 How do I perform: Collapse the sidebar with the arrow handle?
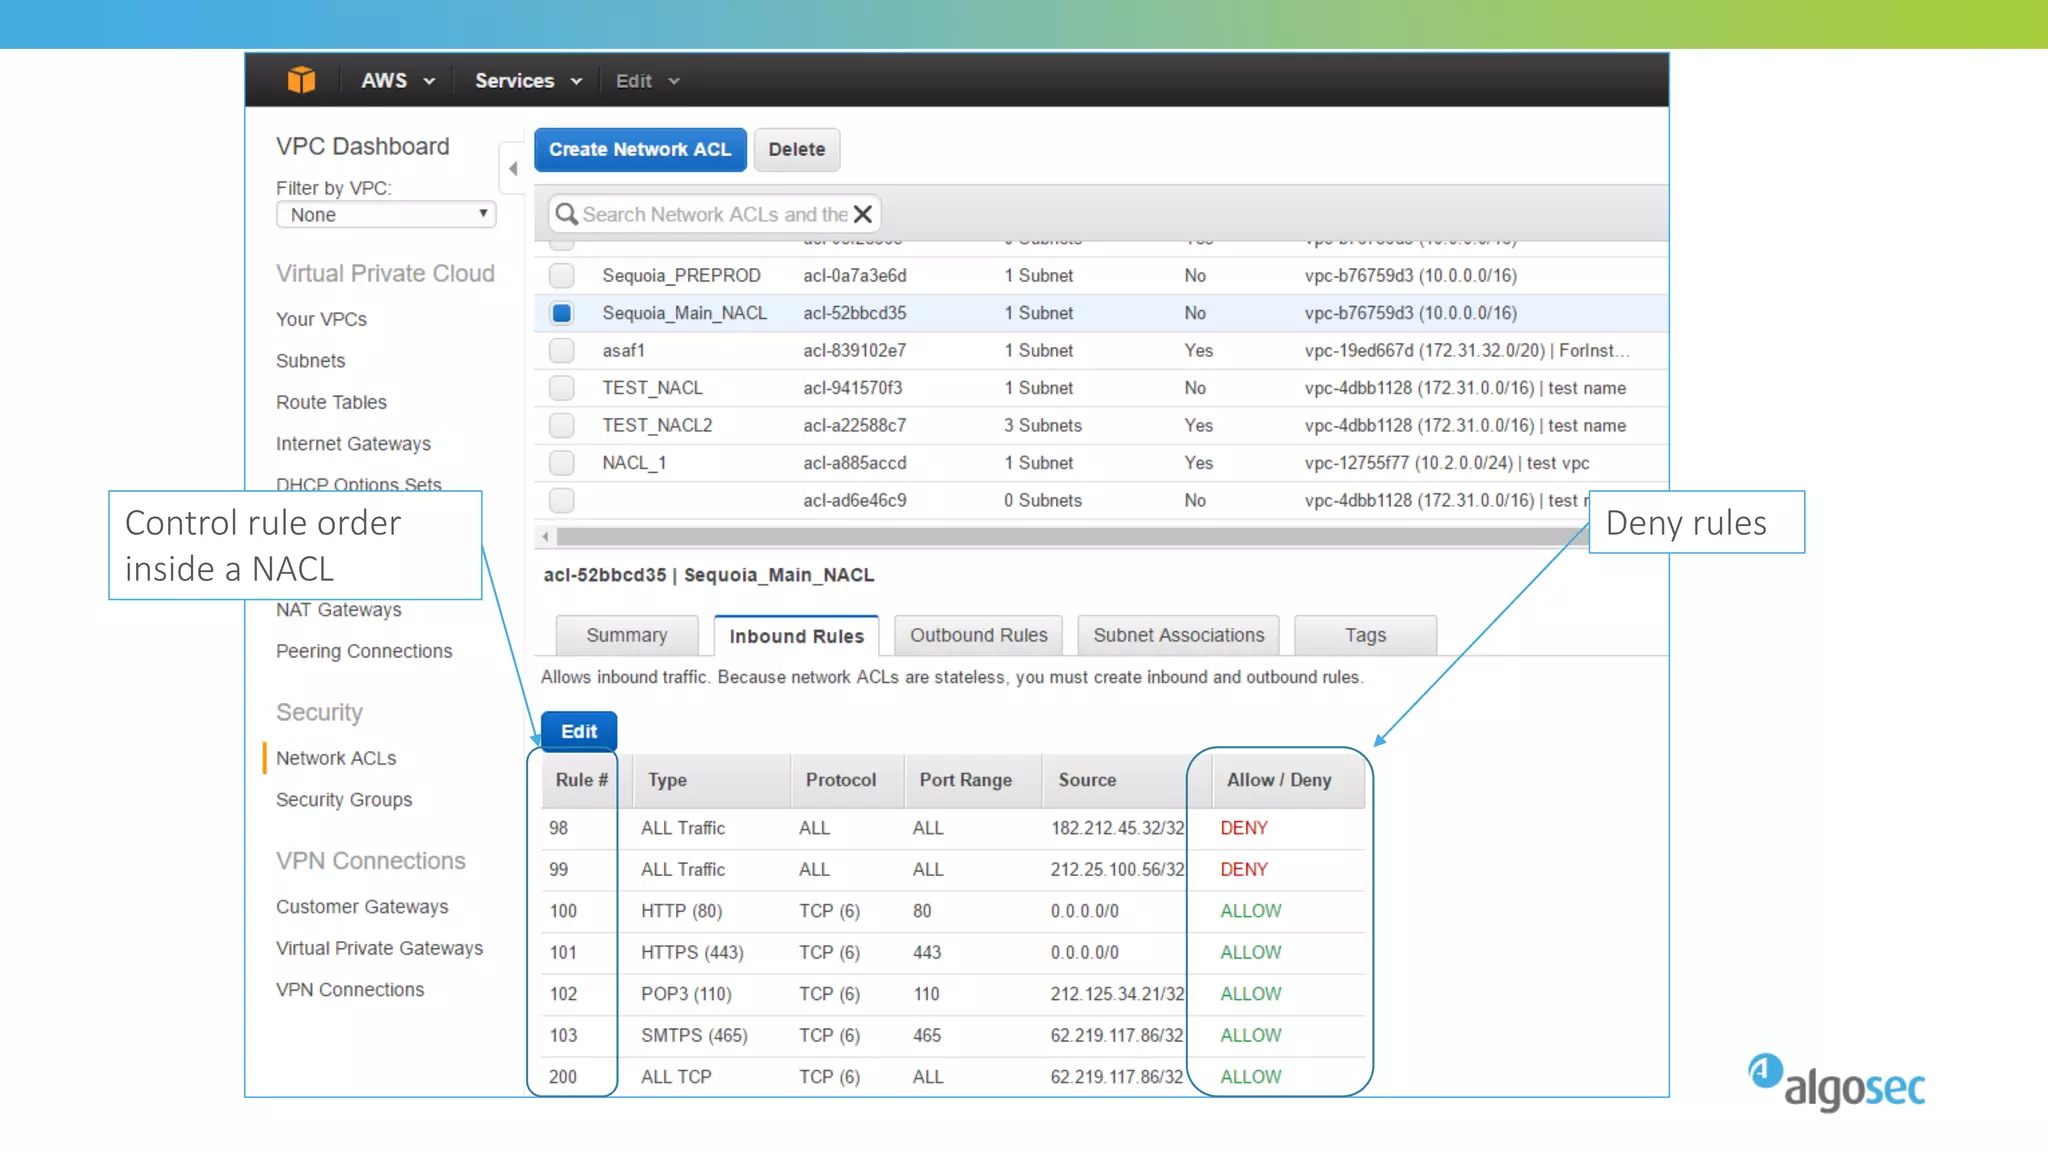513,169
